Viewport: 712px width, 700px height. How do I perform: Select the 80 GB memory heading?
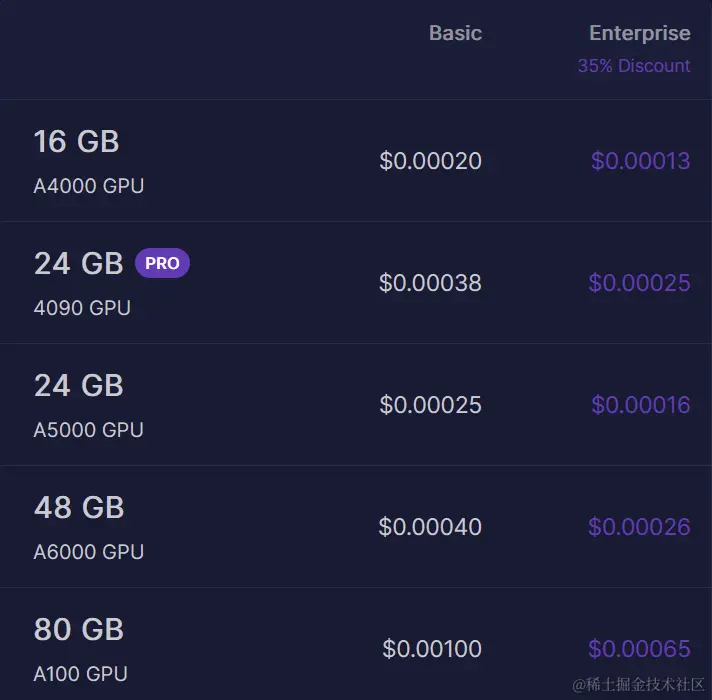[x=79, y=629]
